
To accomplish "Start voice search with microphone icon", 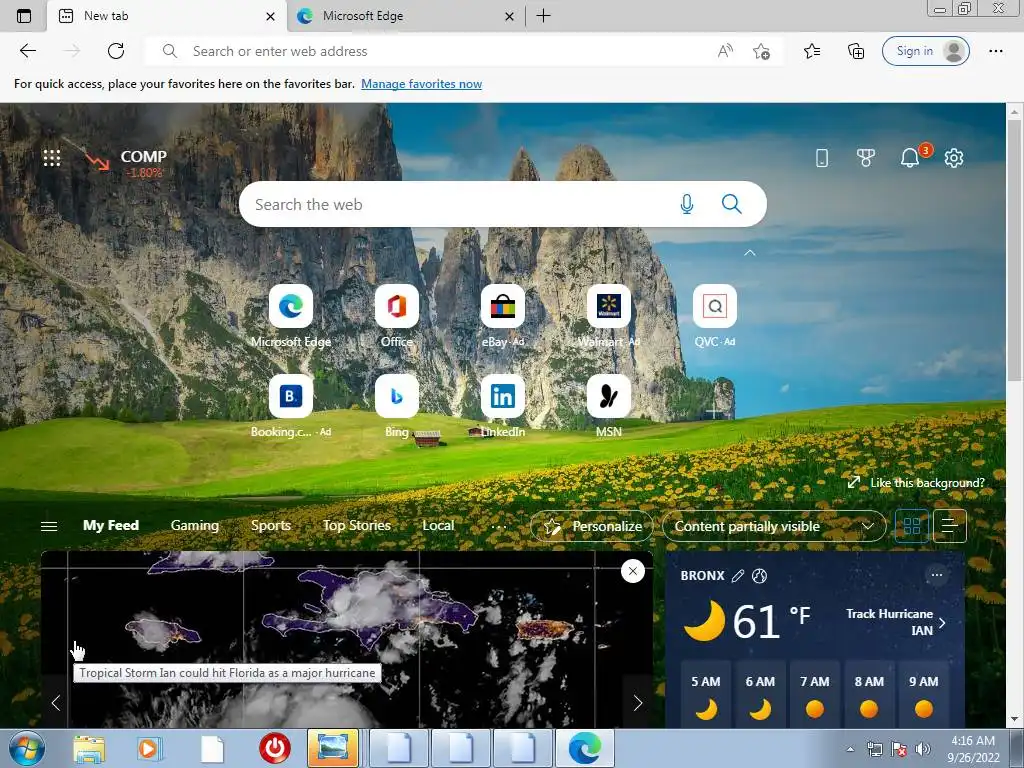I will coord(686,204).
